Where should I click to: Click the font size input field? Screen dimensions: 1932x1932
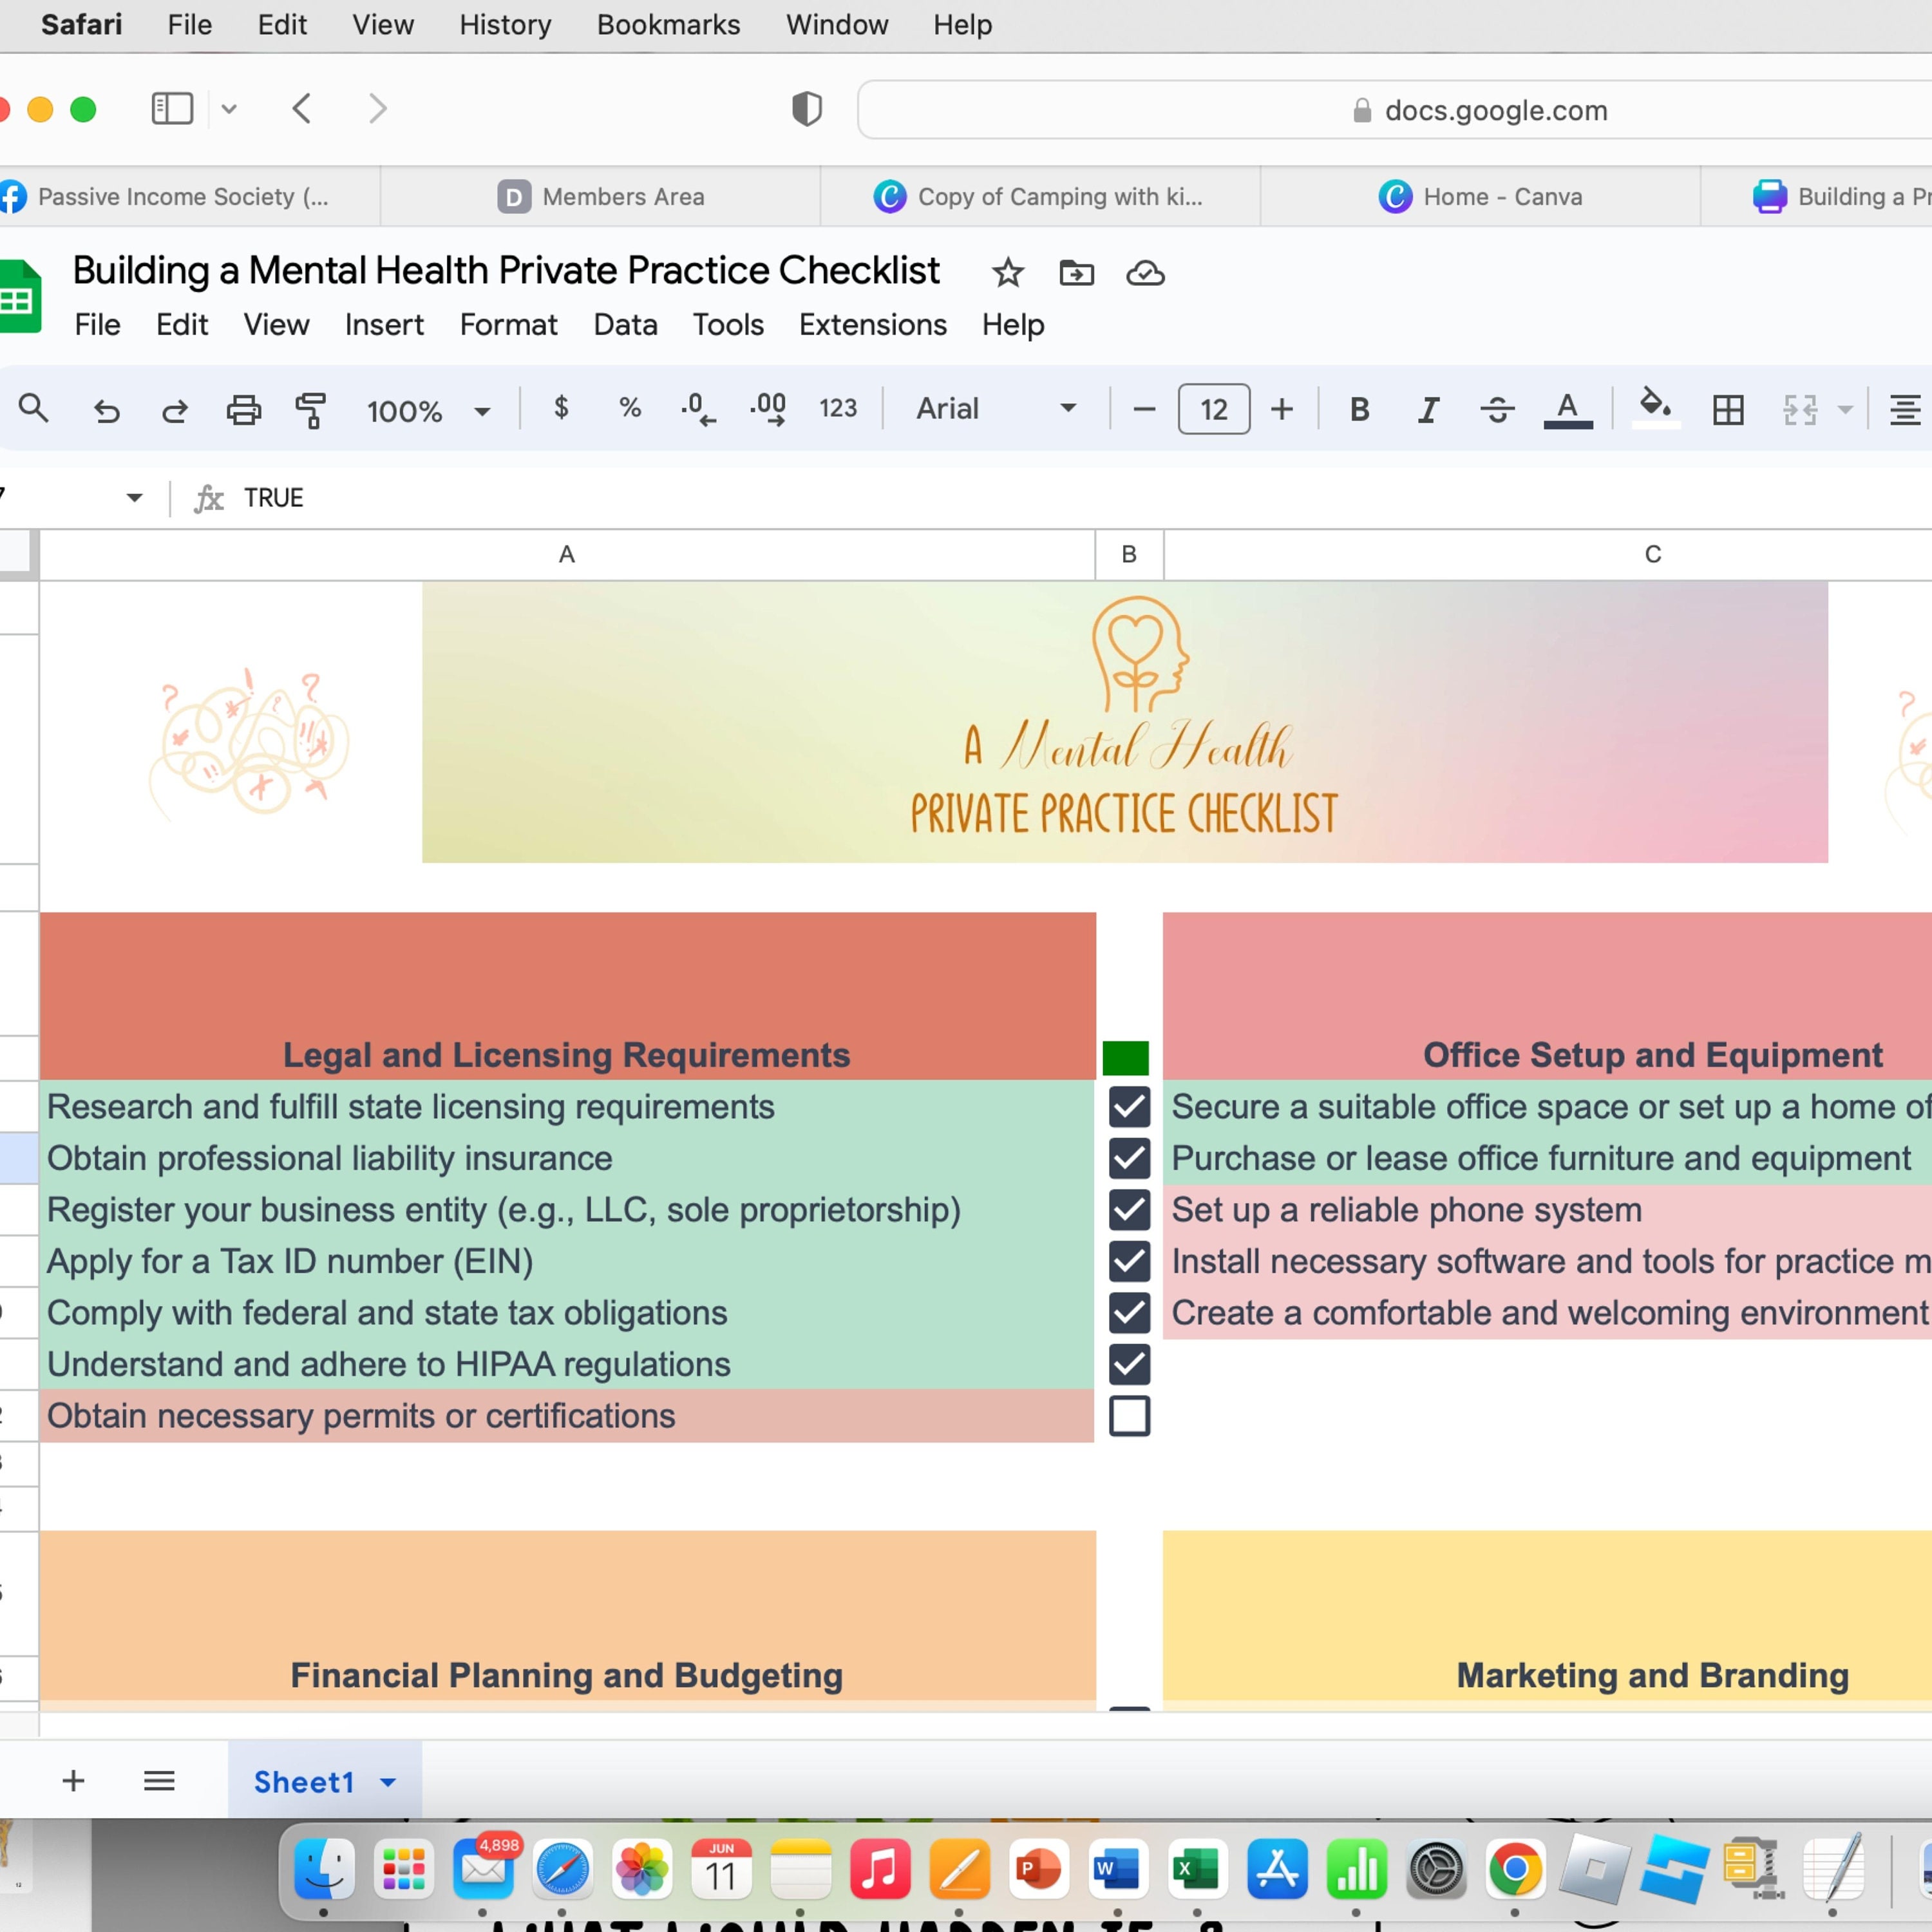pos(1213,409)
